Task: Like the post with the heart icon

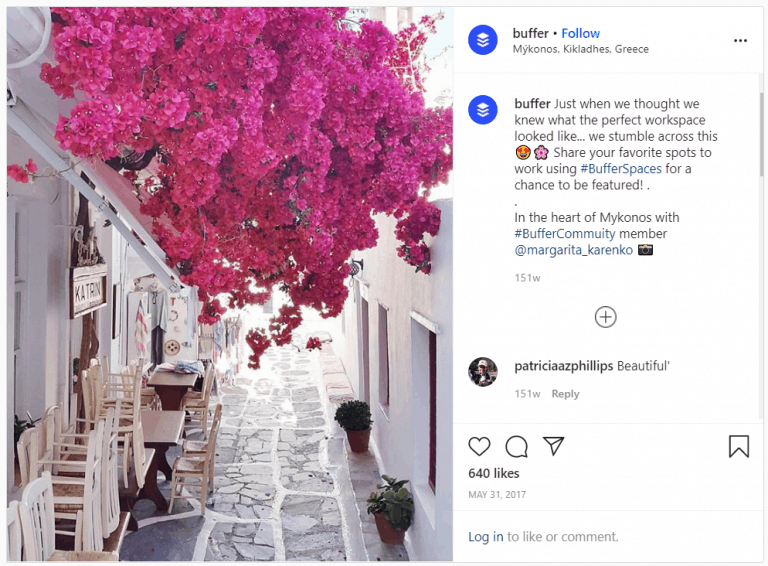Action: [479, 447]
